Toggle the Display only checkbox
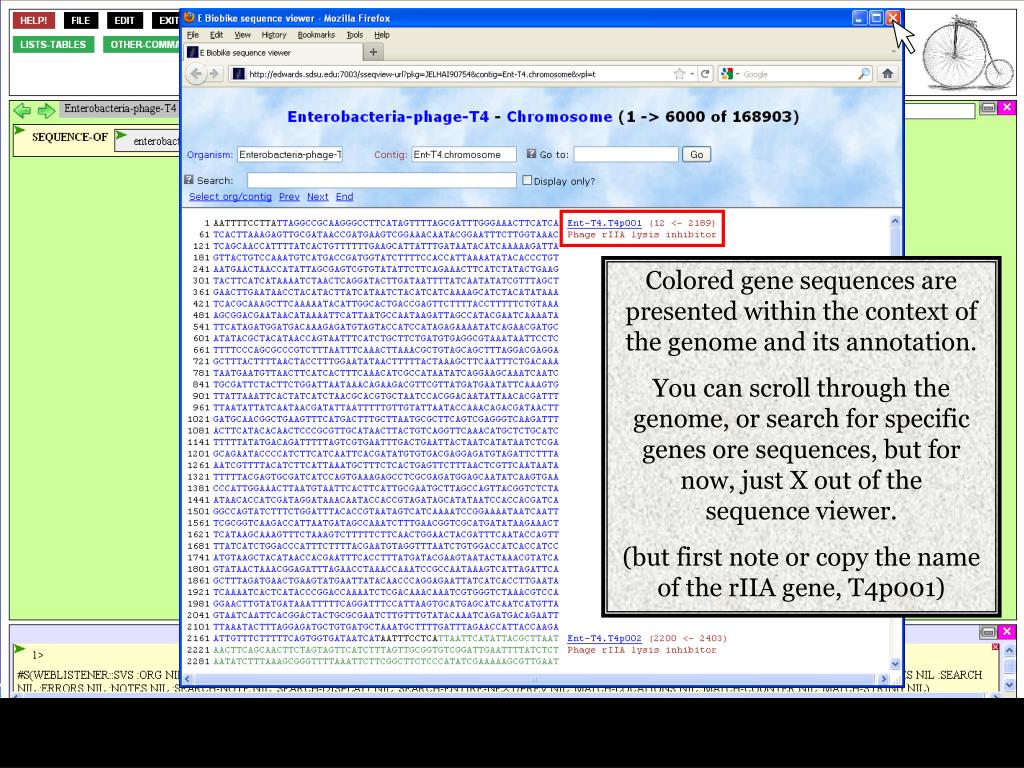Image resolution: width=1024 pixels, height=768 pixels. pos(527,180)
